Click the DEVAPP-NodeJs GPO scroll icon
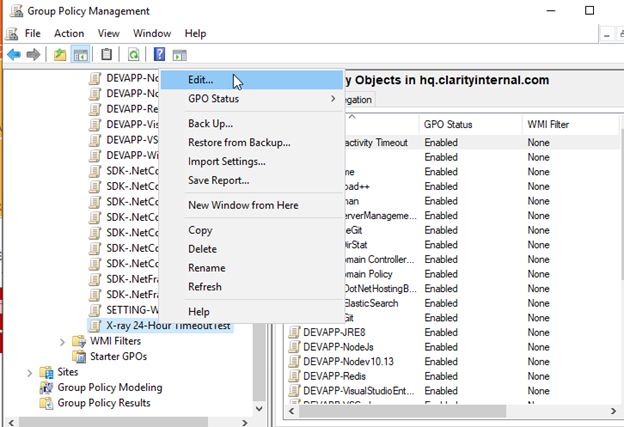The width and height of the screenshot is (624, 427). (x=294, y=347)
